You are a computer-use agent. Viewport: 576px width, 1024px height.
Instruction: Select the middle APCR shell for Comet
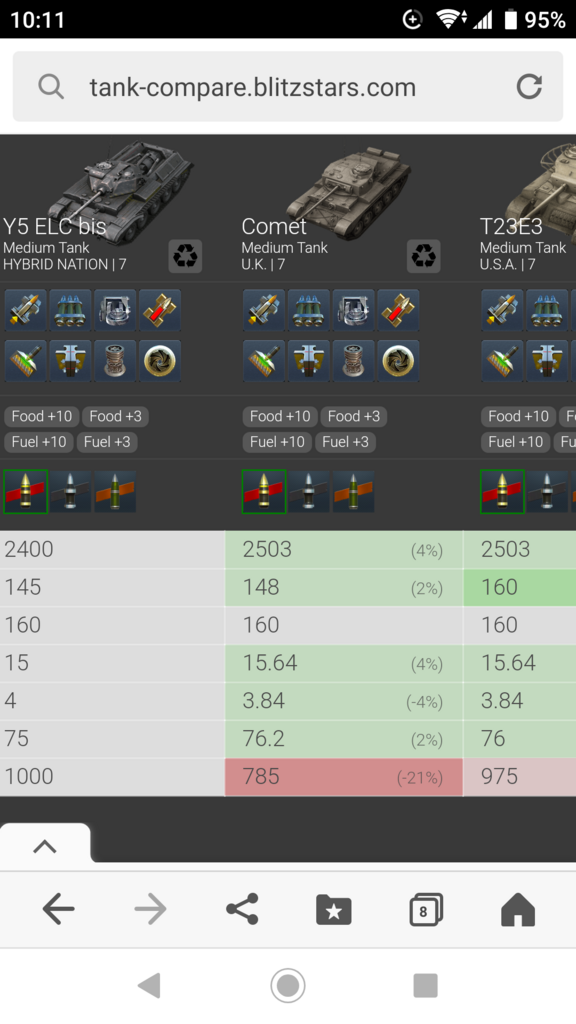pyautogui.click(x=309, y=492)
